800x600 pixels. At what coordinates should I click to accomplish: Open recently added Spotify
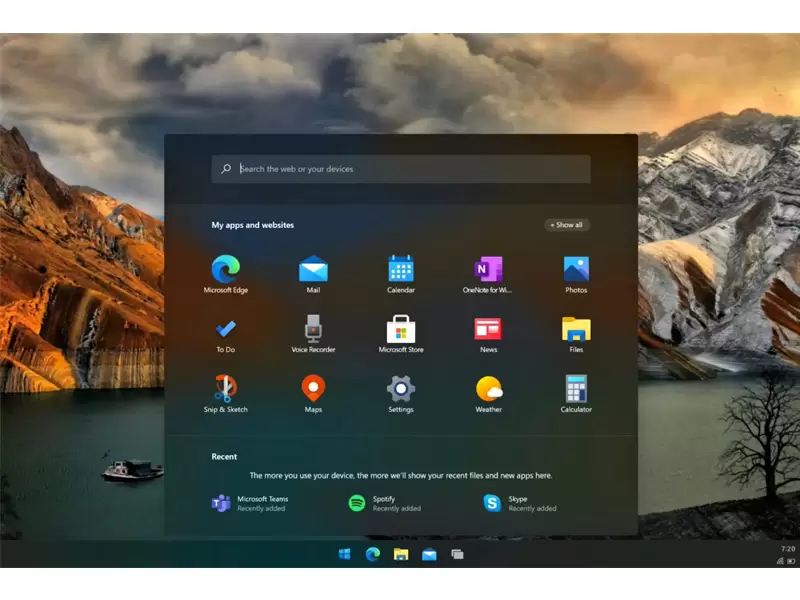pyautogui.click(x=385, y=503)
